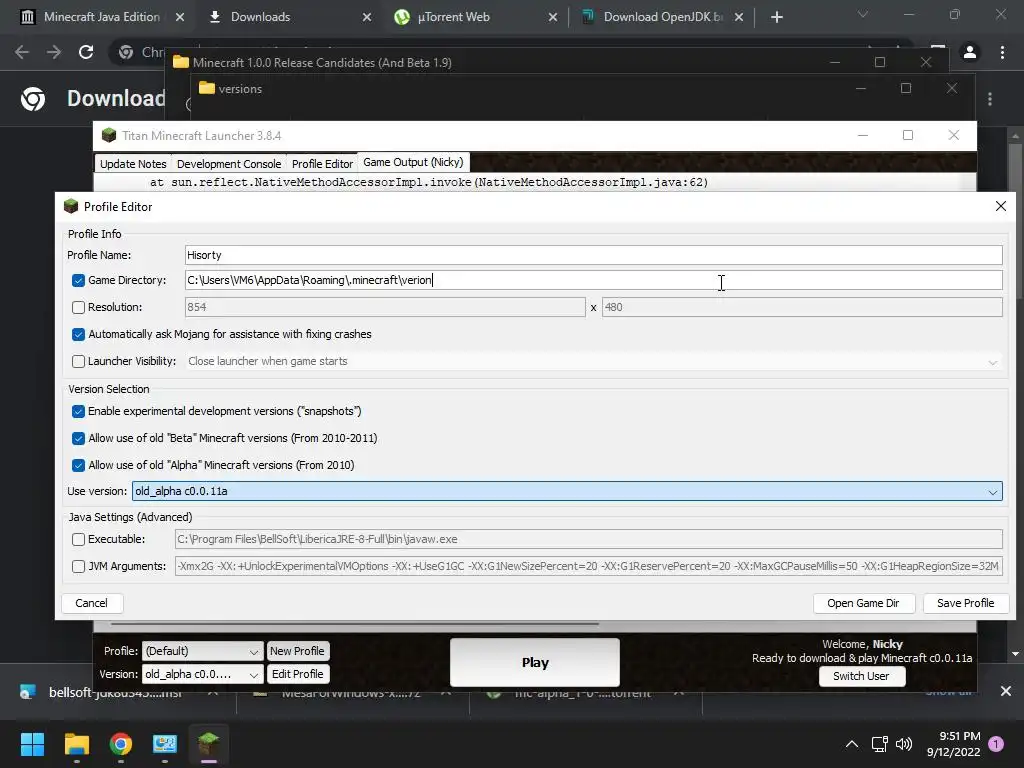Close the Chrome downloads shelf
Image resolution: width=1024 pixels, height=768 pixels.
point(1006,691)
